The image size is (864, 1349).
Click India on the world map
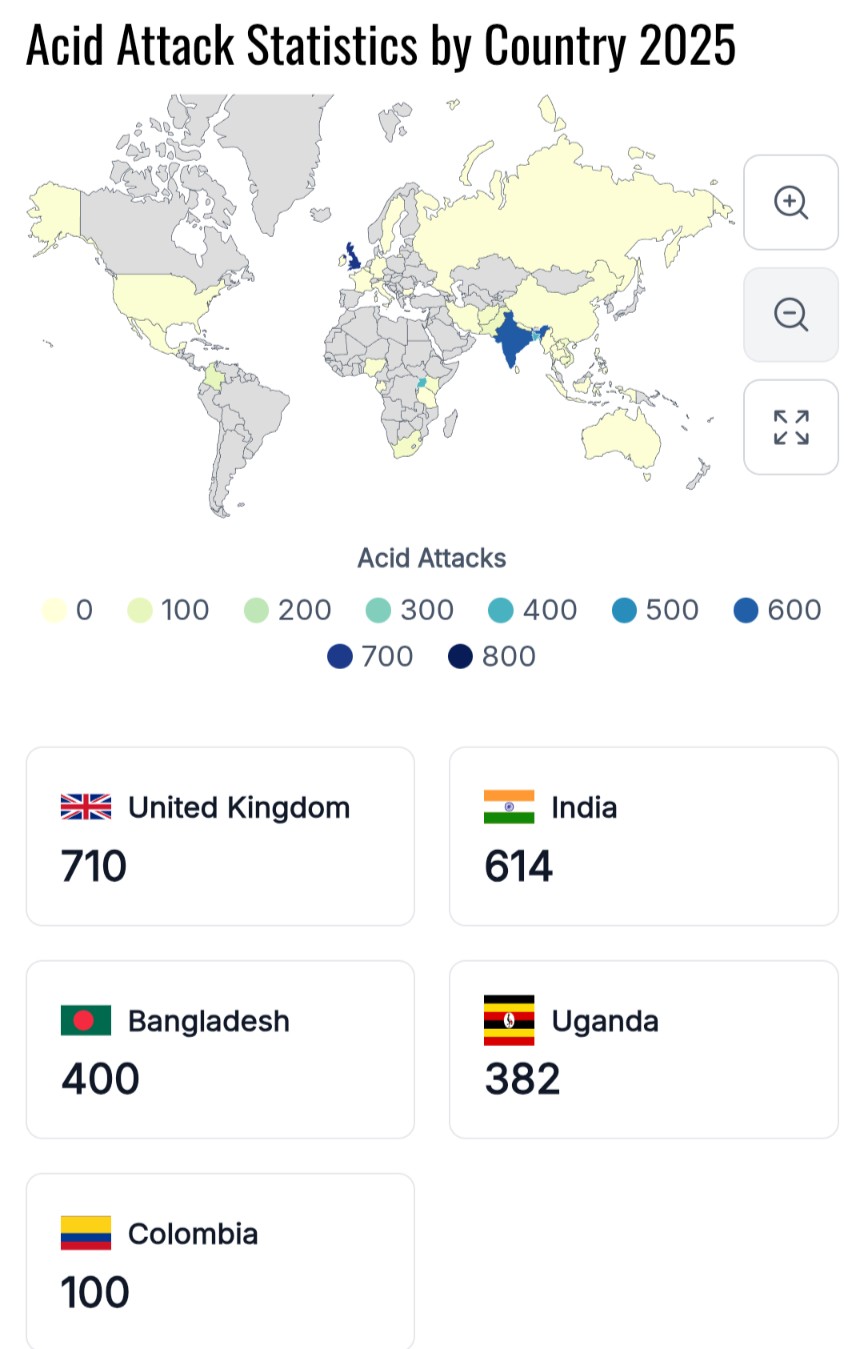(x=511, y=339)
